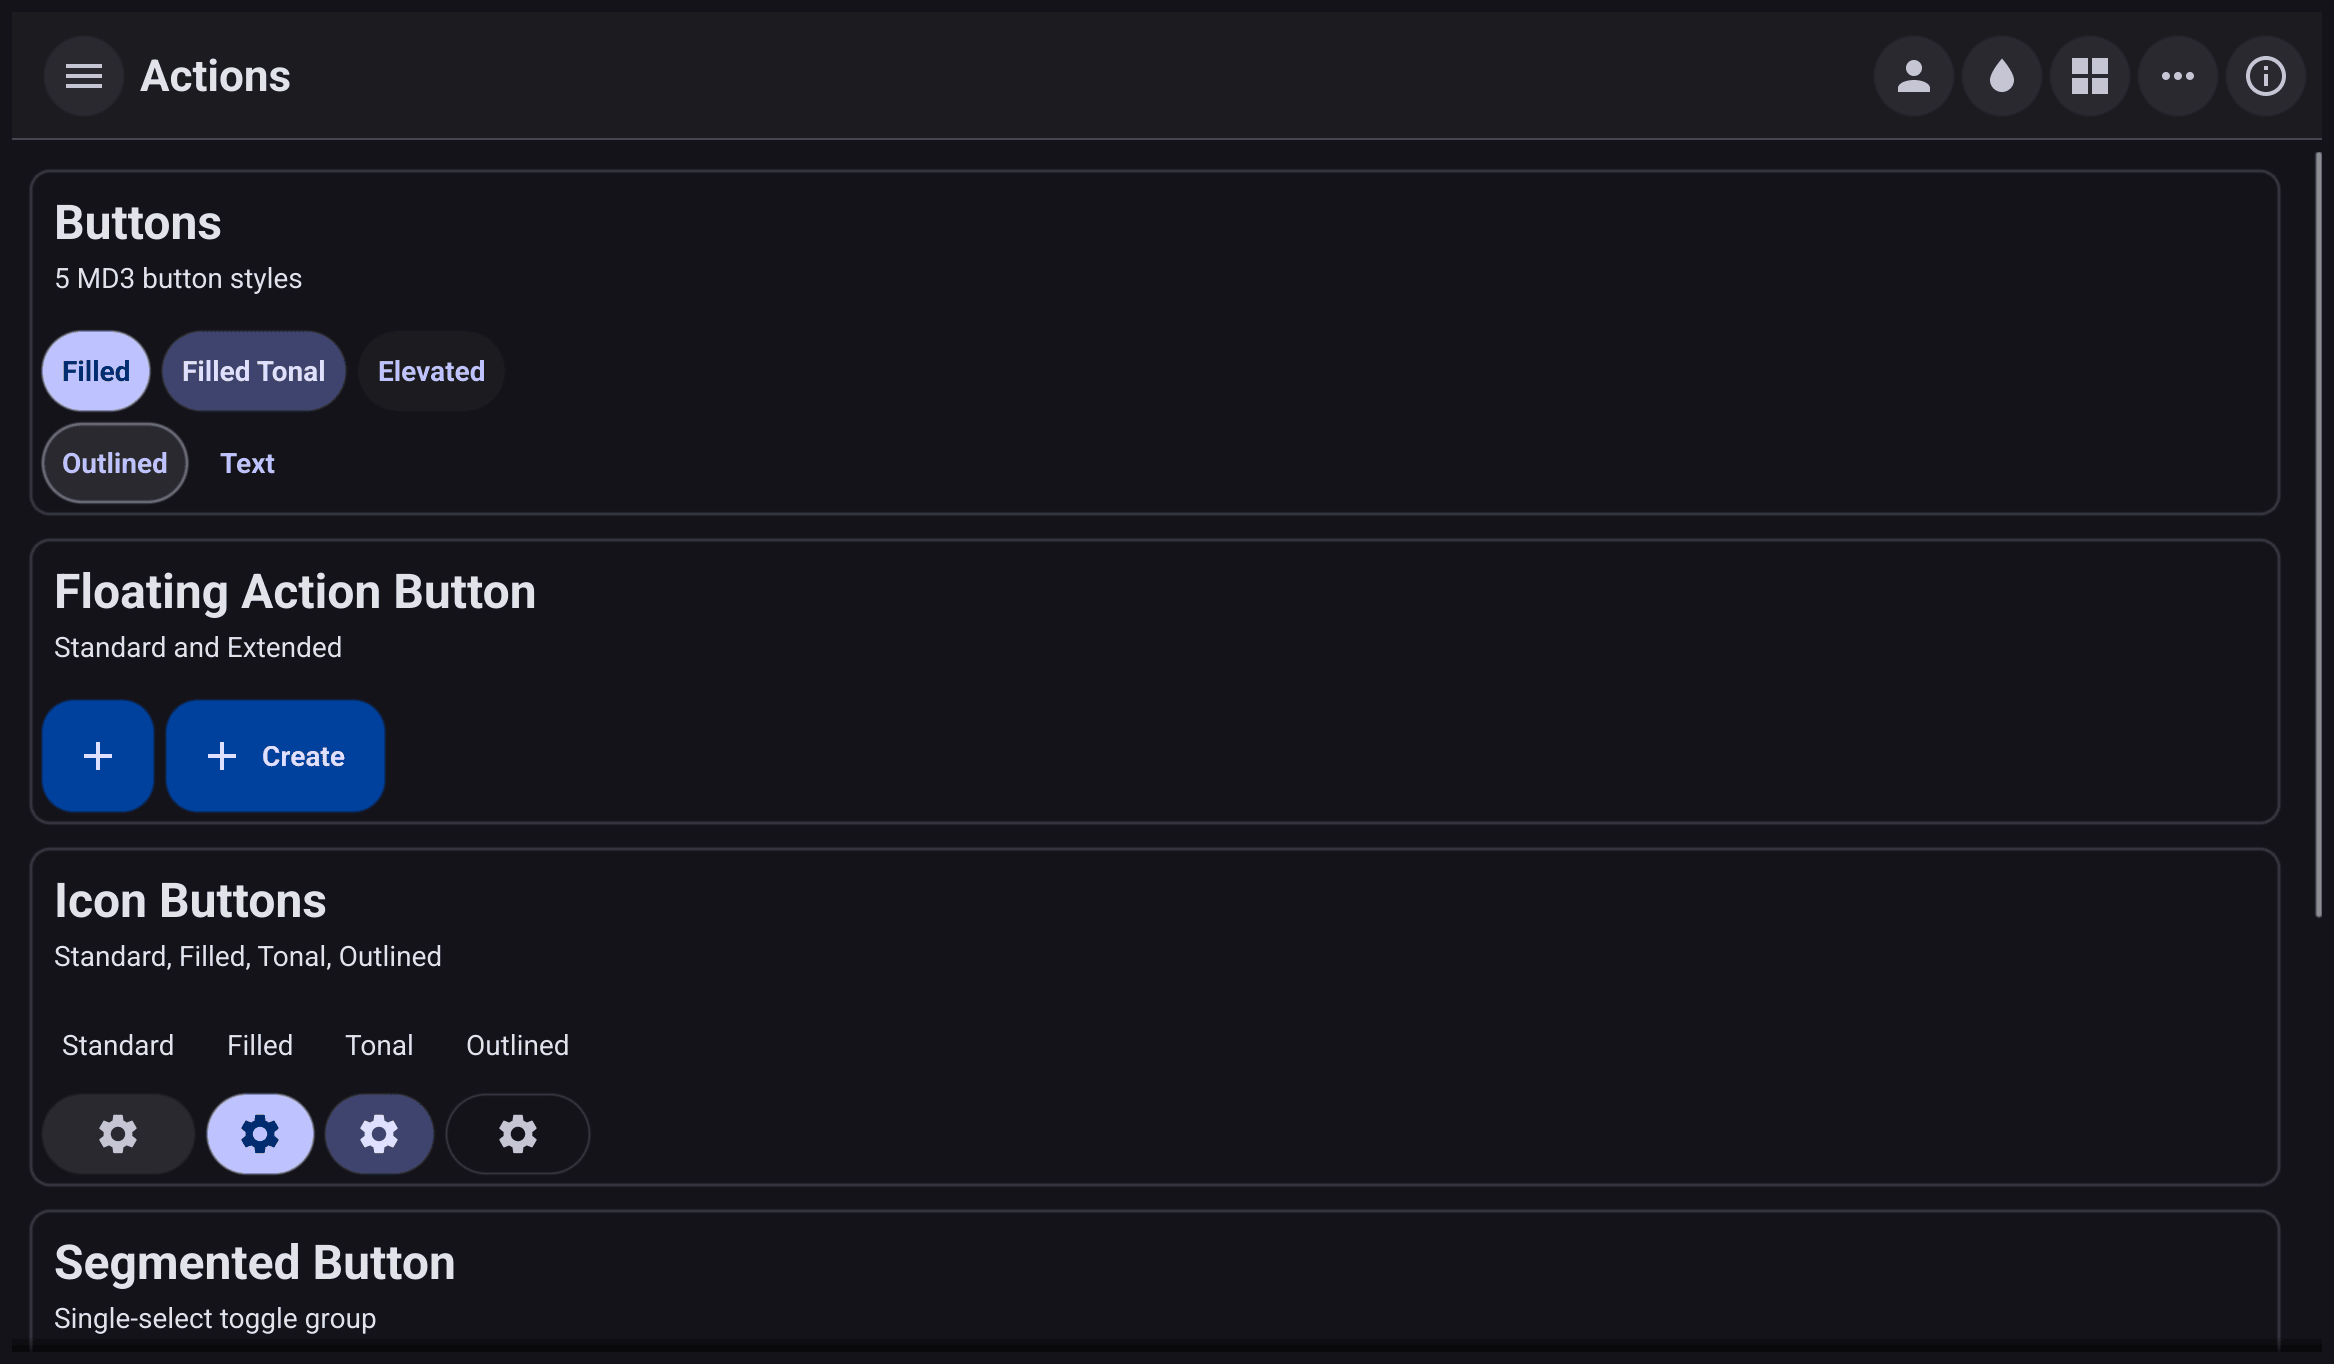Click the Text style button
Image resolution: width=2334 pixels, height=1364 pixels.
(247, 463)
